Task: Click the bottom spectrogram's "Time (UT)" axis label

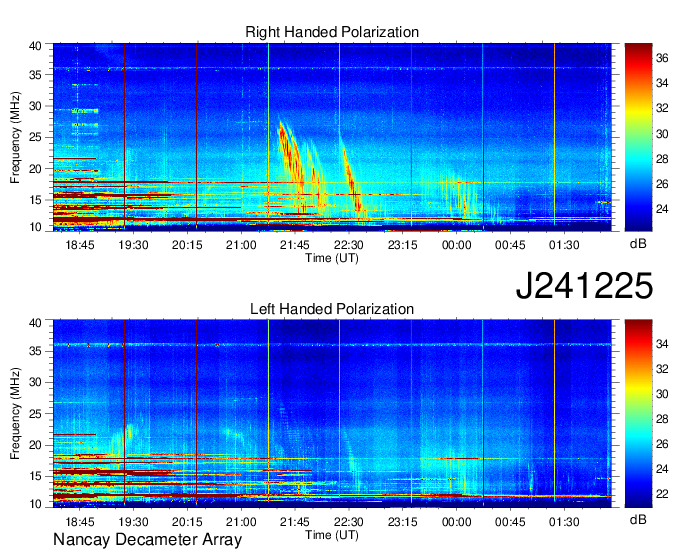Action: click(332, 535)
